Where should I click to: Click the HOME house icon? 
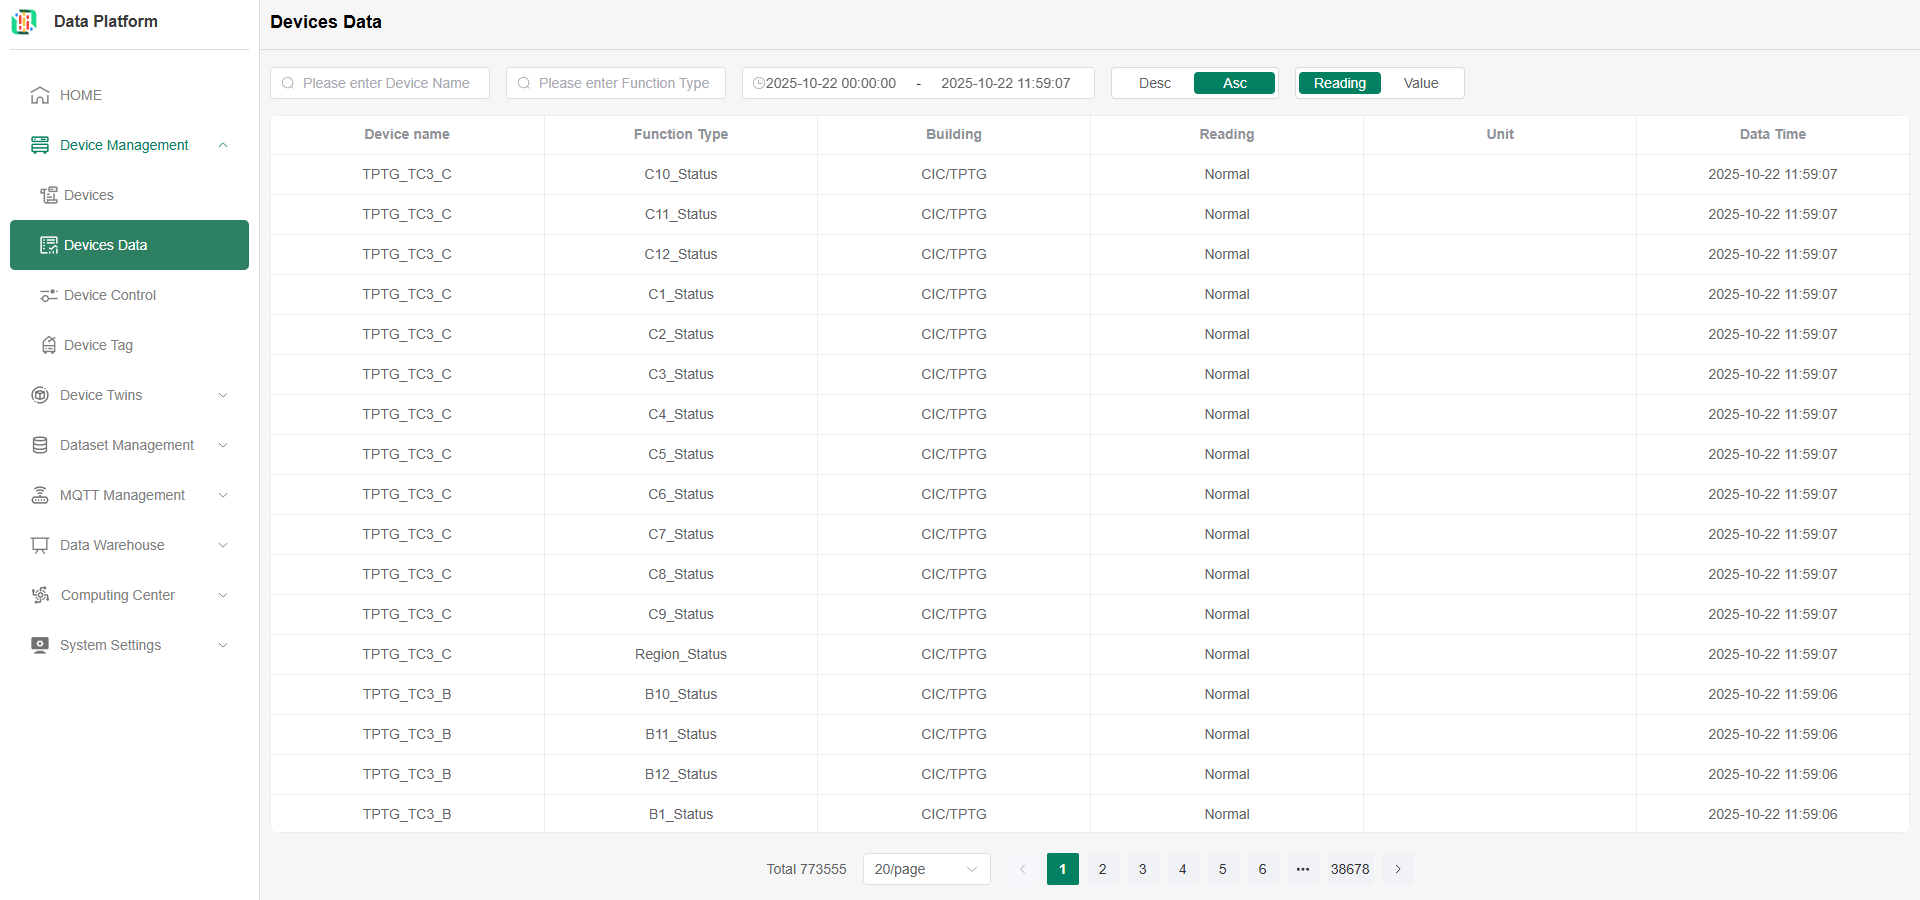pos(40,95)
